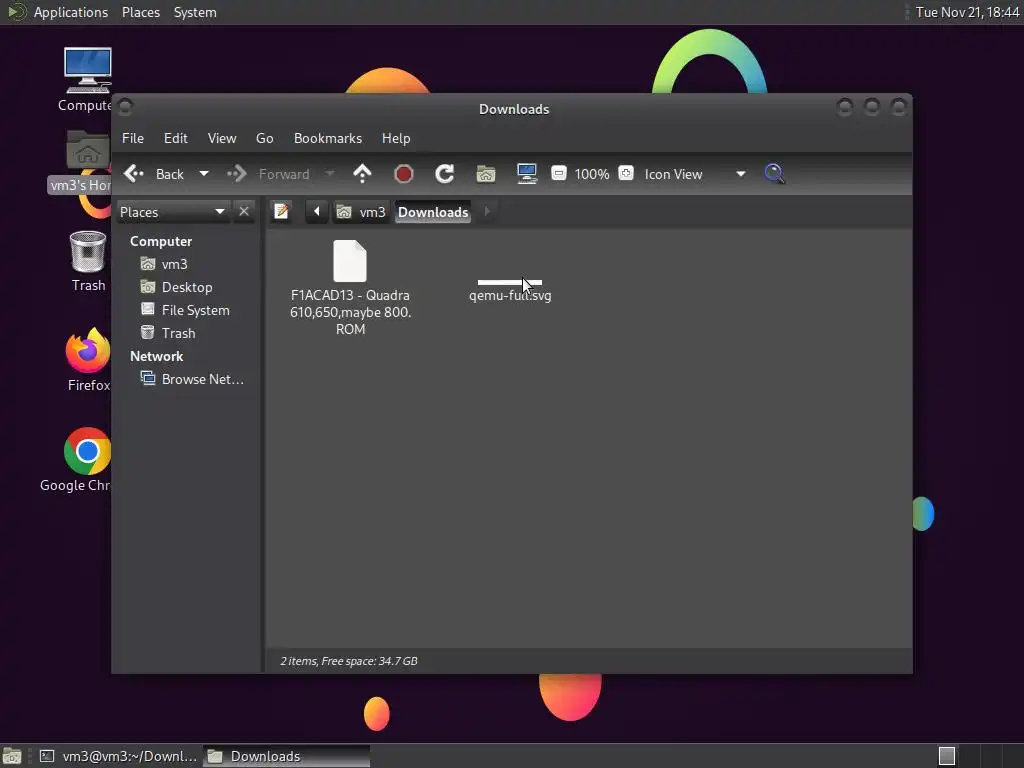
Task: Open the Icon View mode dropdown
Action: point(694,174)
